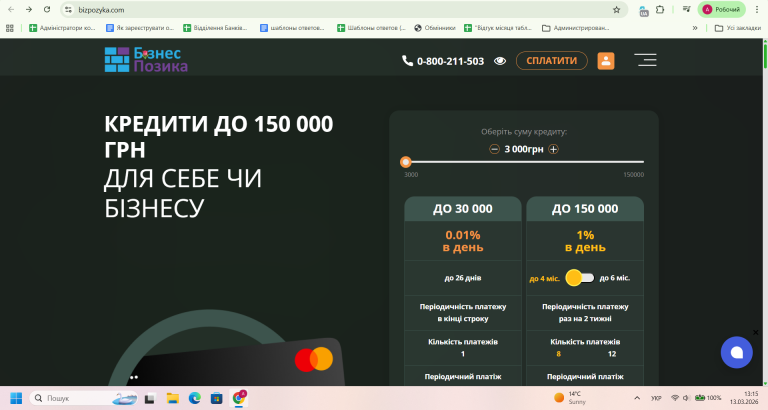Screen dimensions: 768x410
Task: Close the chat widget with X
Action: click(755, 332)
